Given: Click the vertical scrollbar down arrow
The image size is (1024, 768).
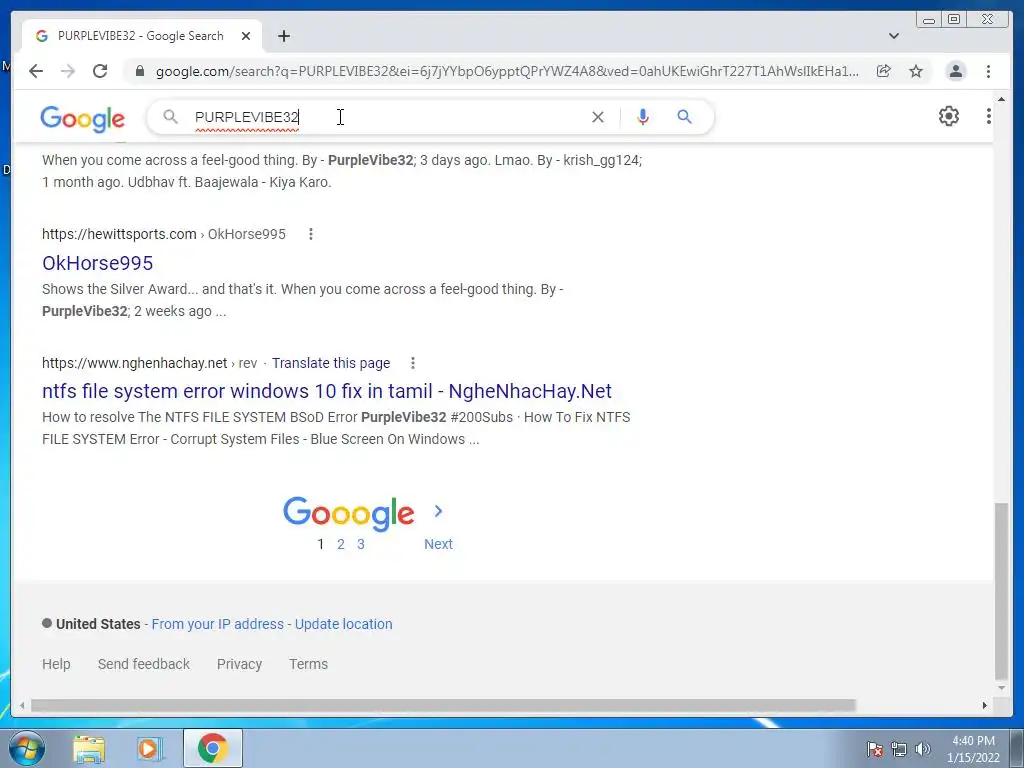Looking at the screenshot, I should click(x=1001, y=688).
